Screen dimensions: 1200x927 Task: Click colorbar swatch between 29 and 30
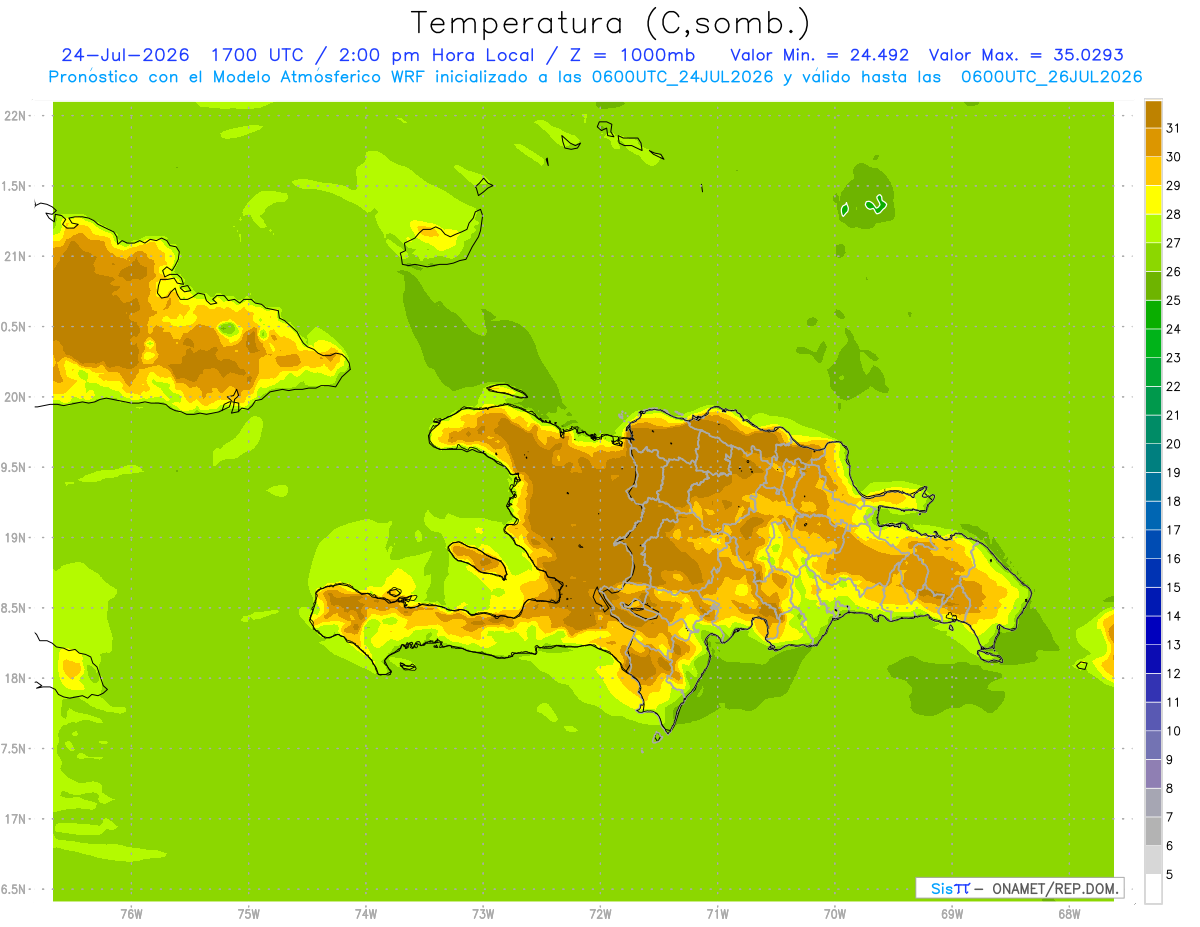(1153, 171)
